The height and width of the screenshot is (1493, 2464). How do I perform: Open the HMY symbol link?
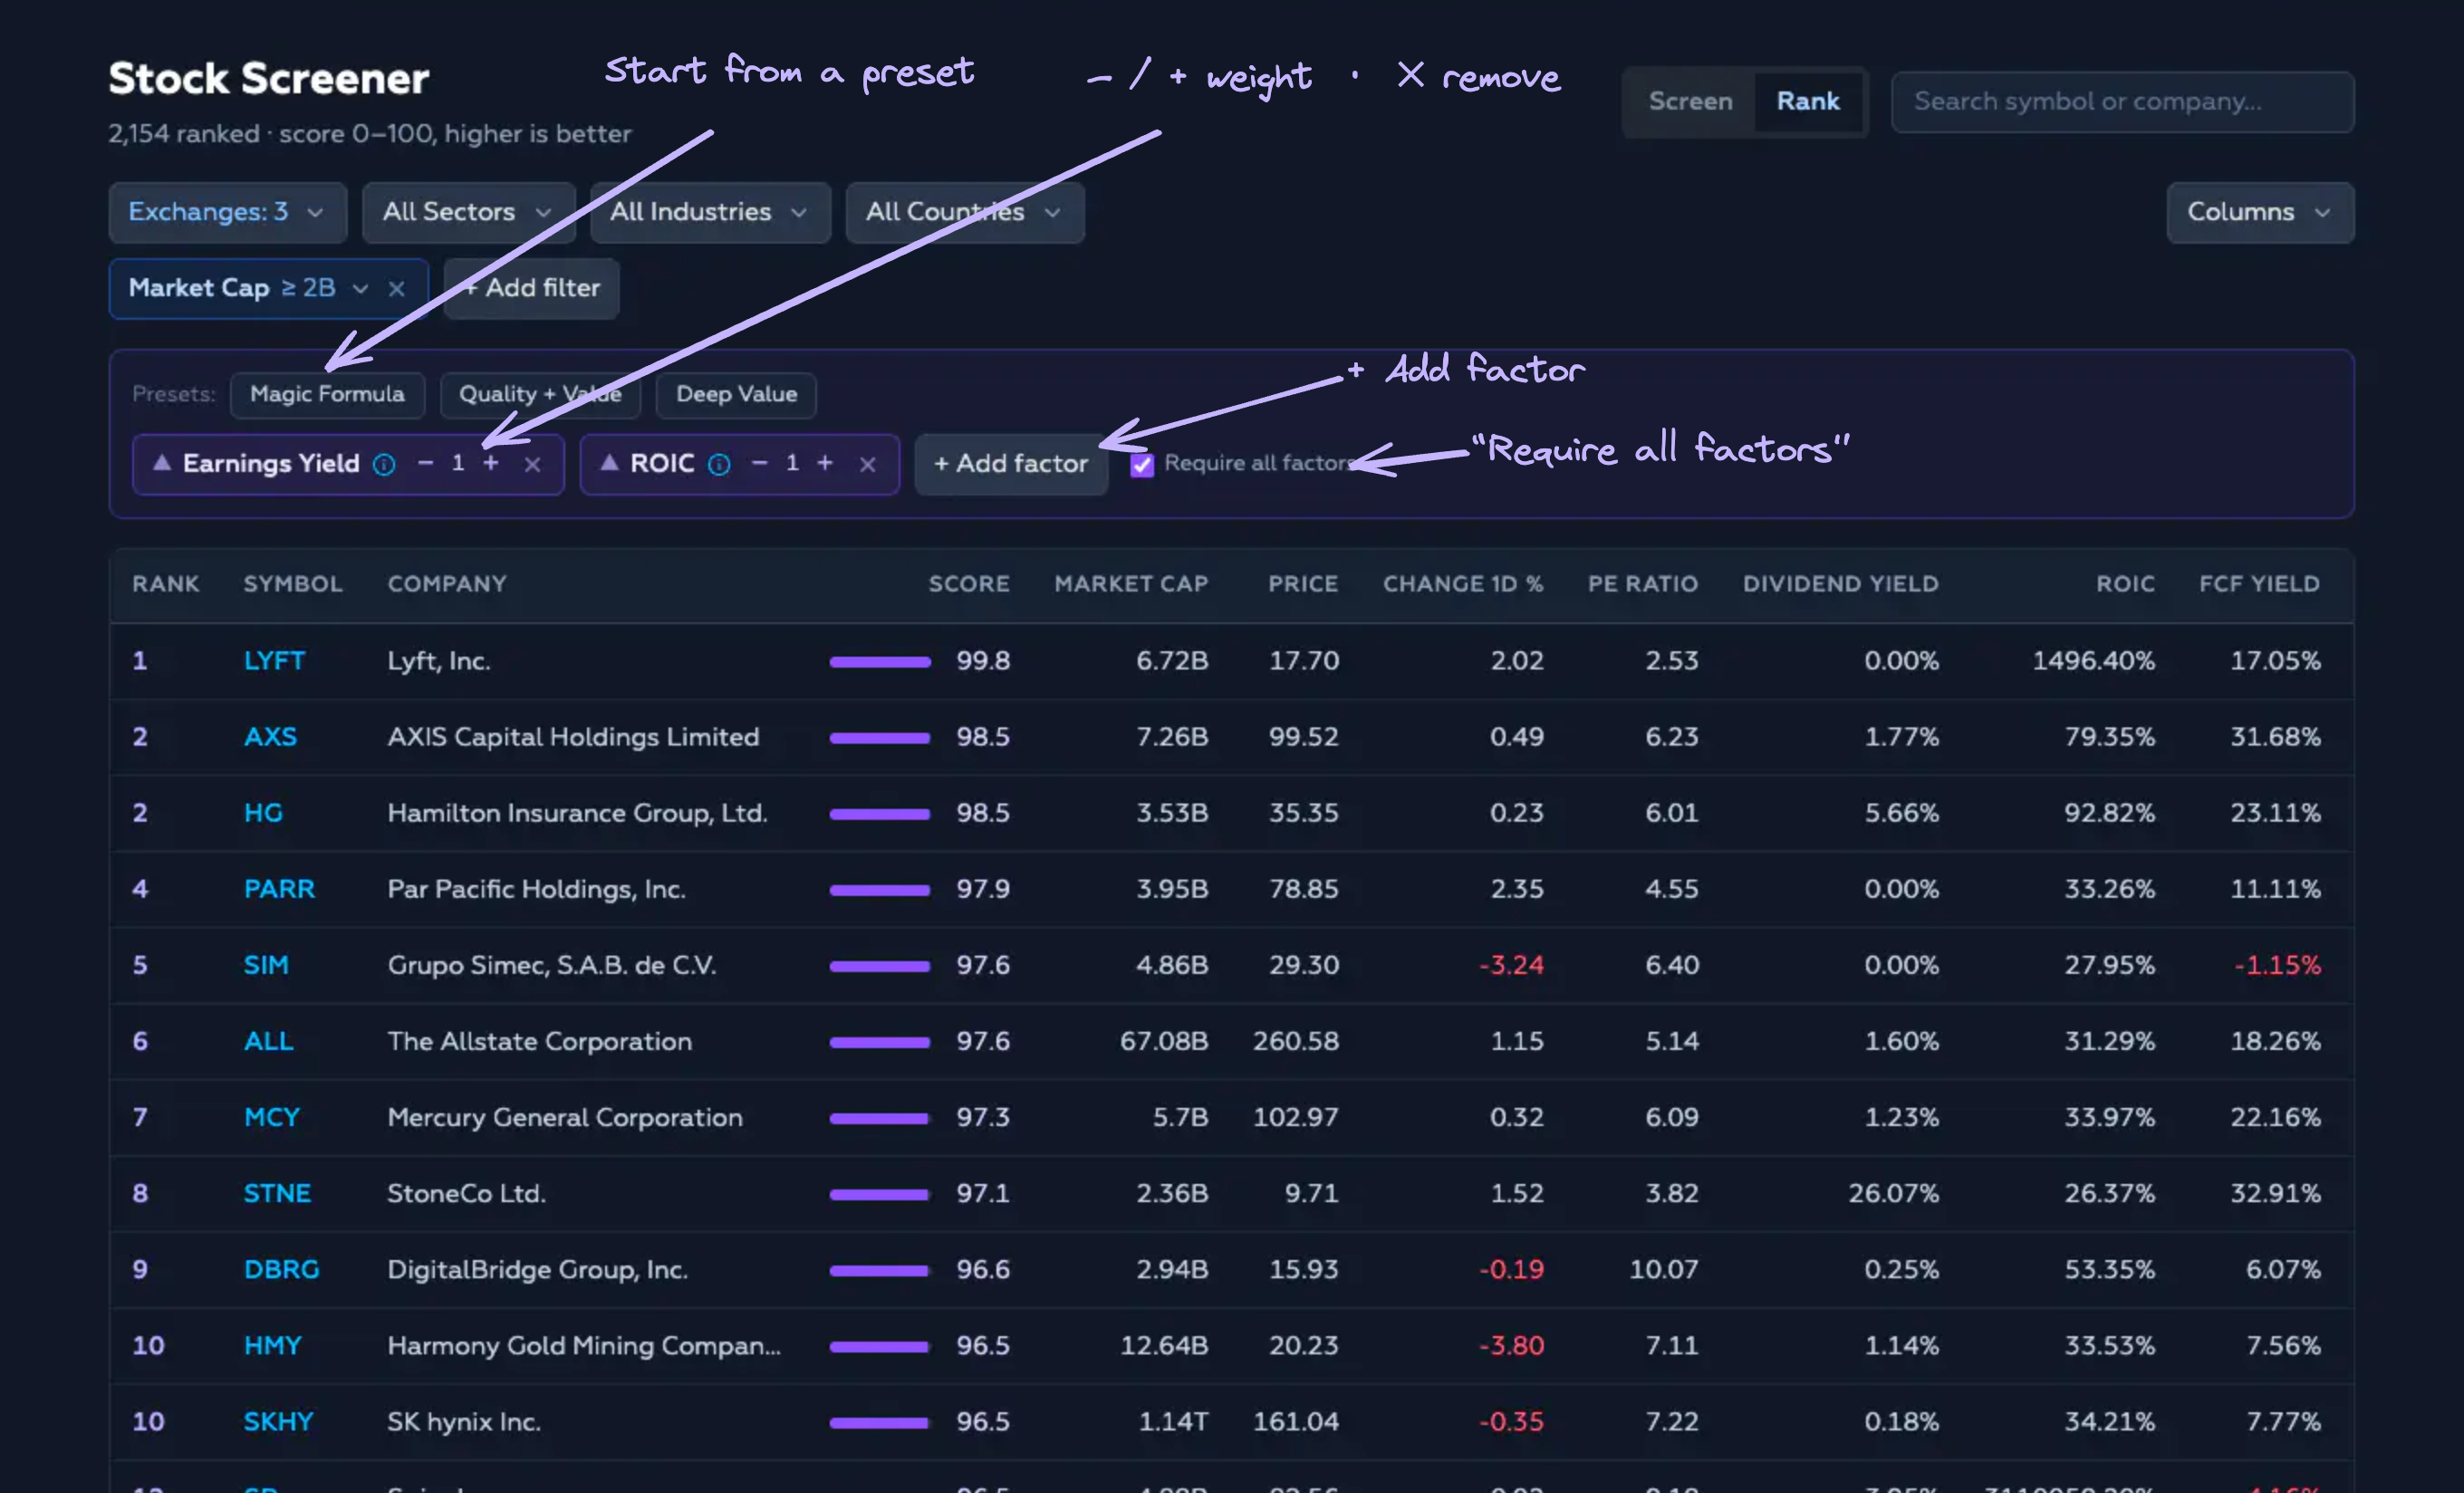[x=272, y=1345]
